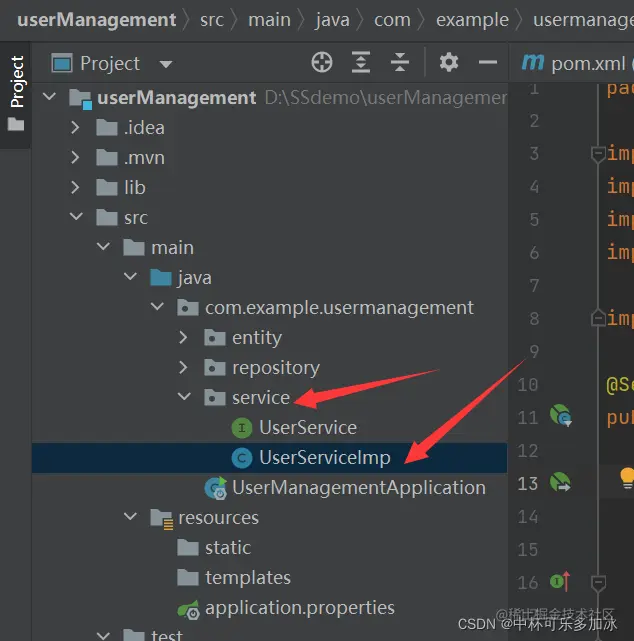Screen dimensions: 634x641
Task: Click the Expand All toolbar icon
Action: click(x=361, y=63)
